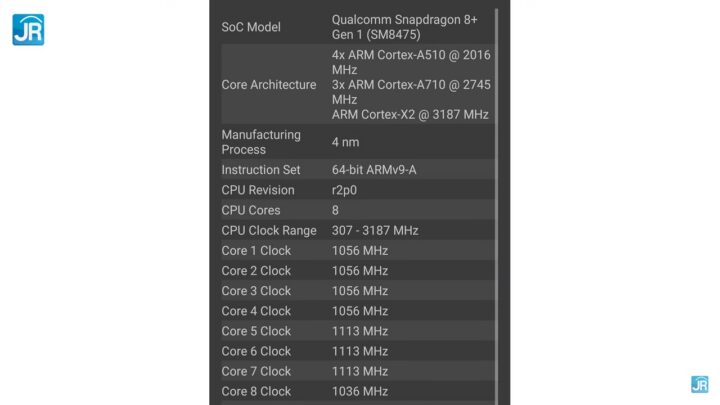Select the CPU Revision row label
This screenshot has width=720, height=405.
coord(258,190)
